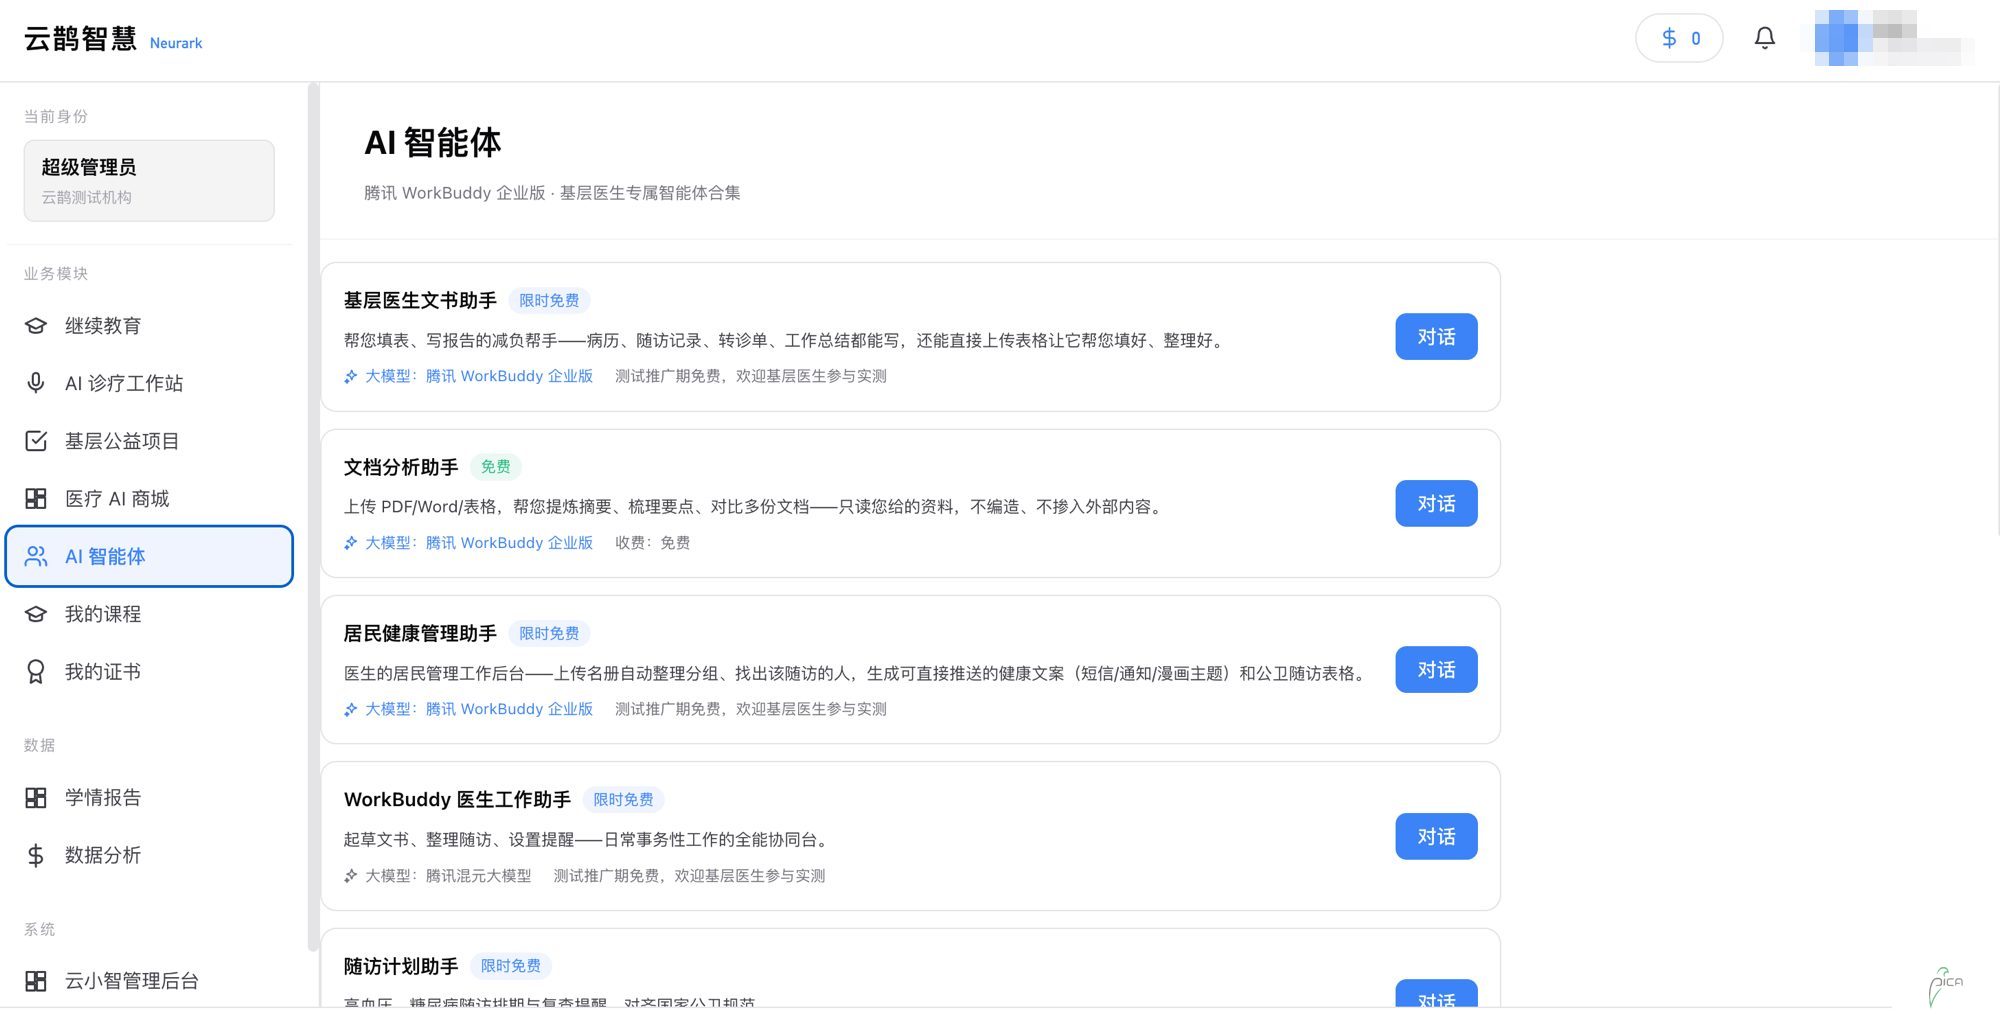Click 大模型 link in 文档分析助手 card
Image resolution: width=2000 pixels, height=1014 pixels.
[x=479, y=543]
